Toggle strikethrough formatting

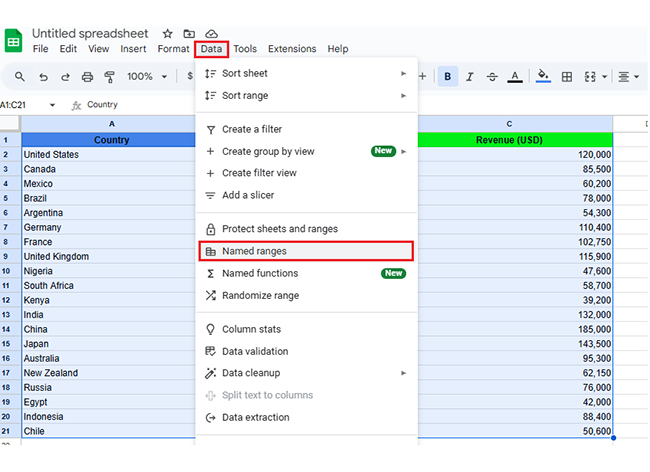click(x=491, y=77)
